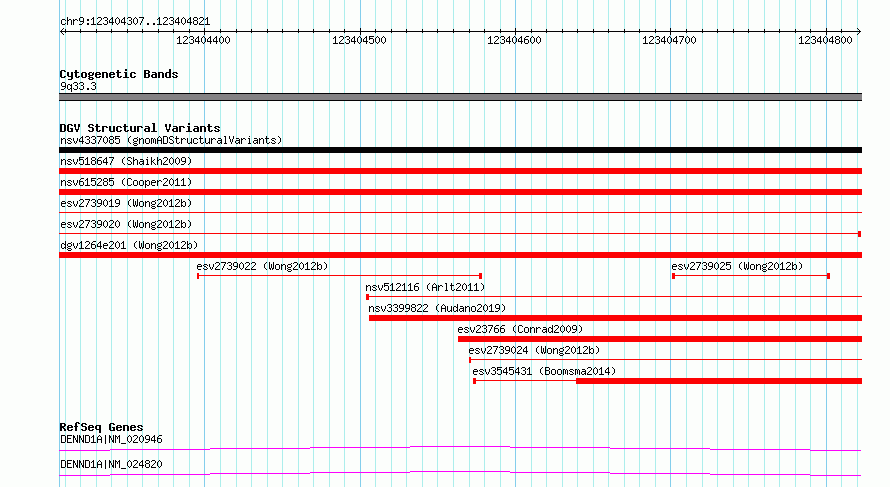Open variant esv2739025 (Wong2012b) label

737,266
